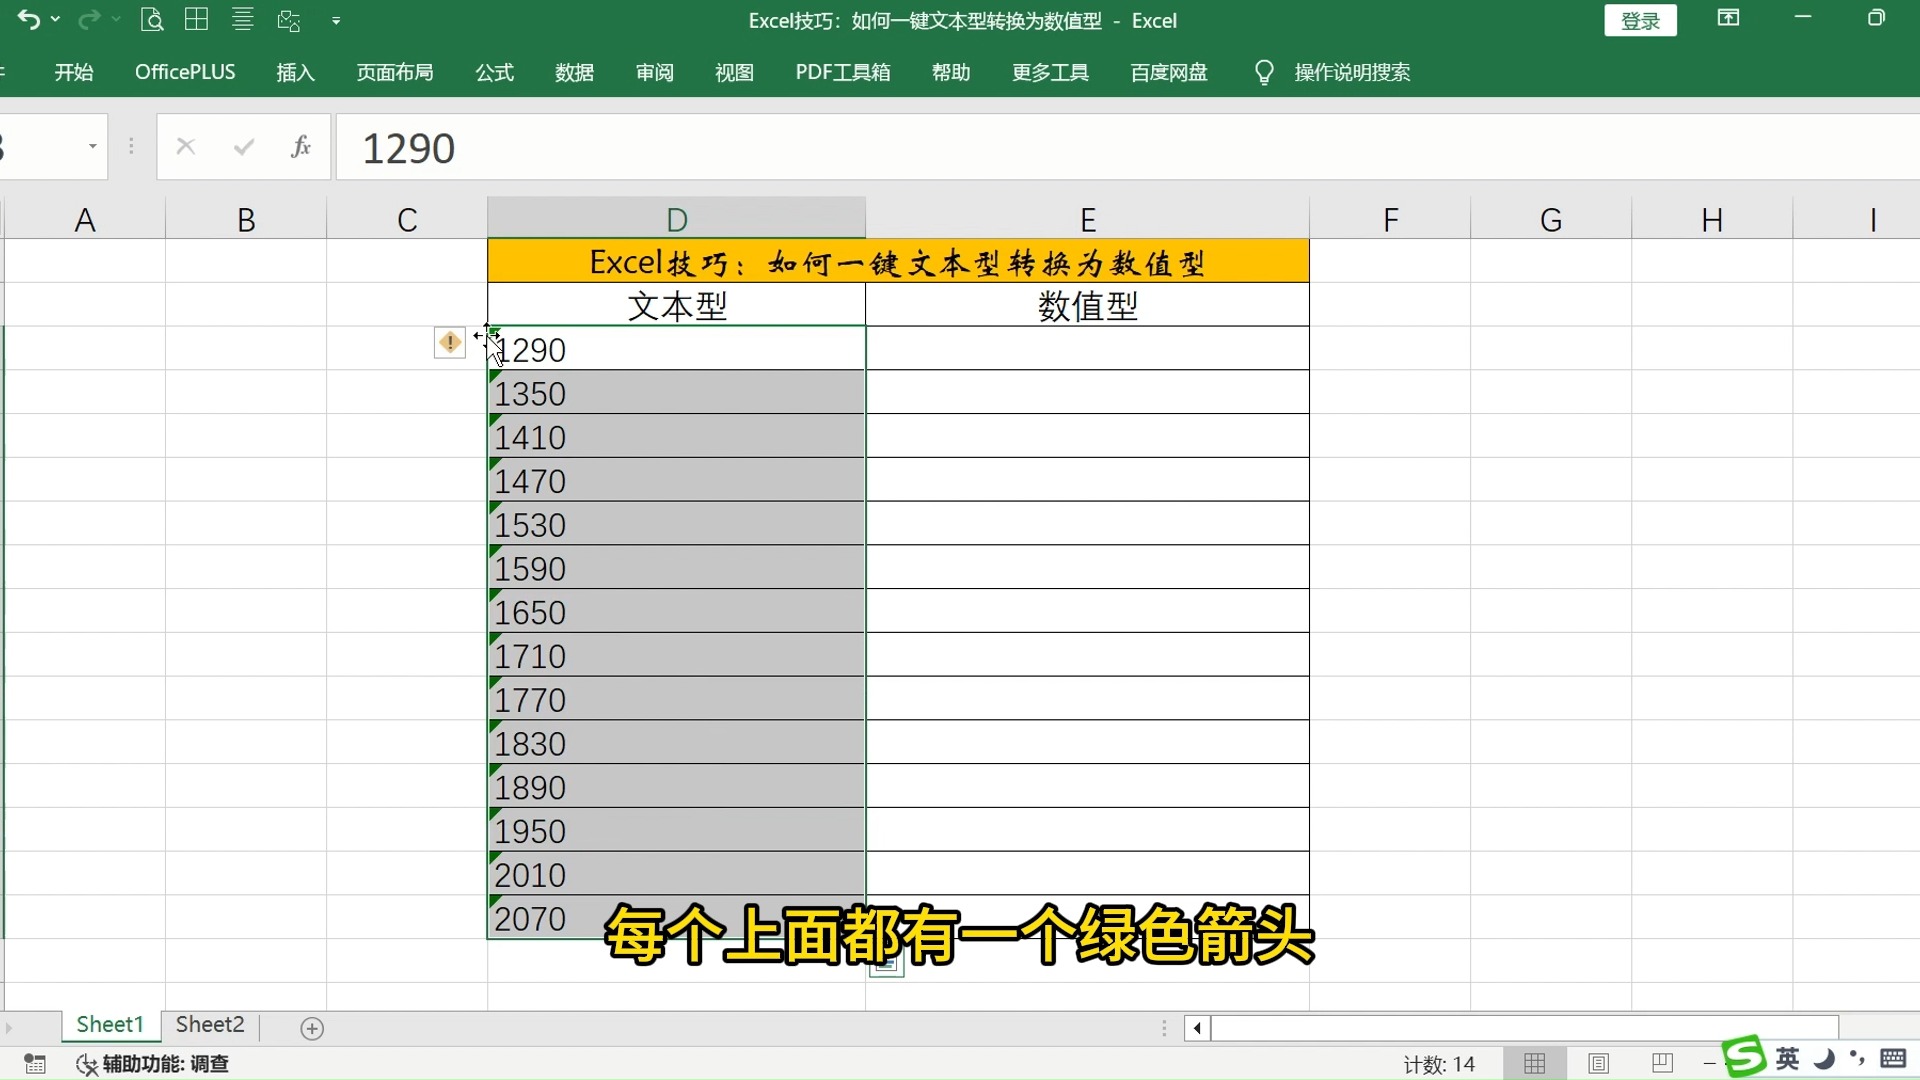Open 辅助功能: 调查 accessibility status
Image resolution: width=1920 pixels, height=1080 pixels.
(x=153, y=1064)
